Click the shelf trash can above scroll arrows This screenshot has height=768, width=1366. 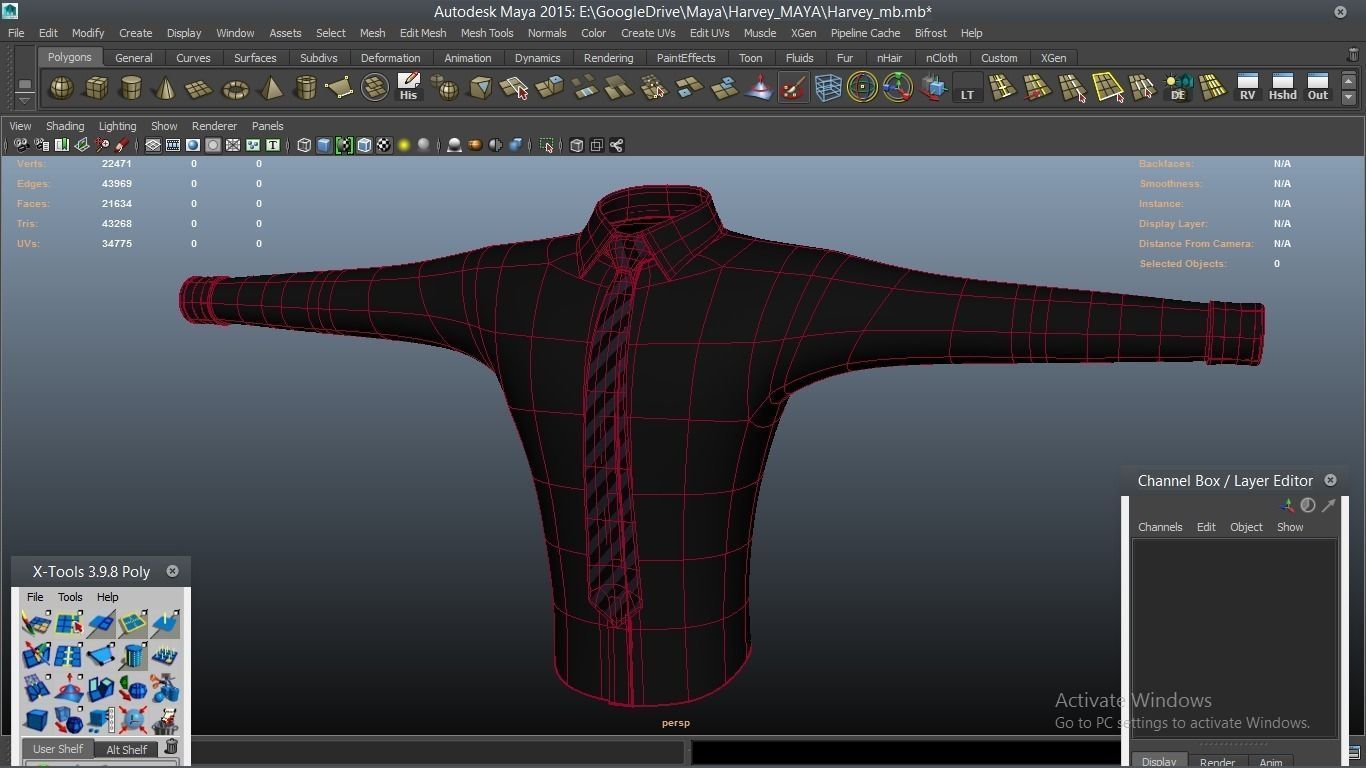coord(1354,55)
